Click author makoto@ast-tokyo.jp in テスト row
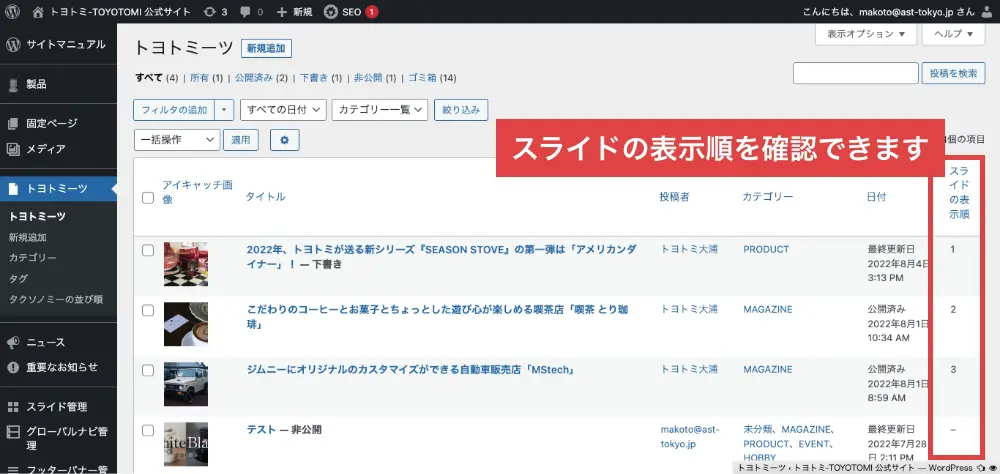Screen dimensions: 1000x474 pyautogui.click(x=689, y=437)
